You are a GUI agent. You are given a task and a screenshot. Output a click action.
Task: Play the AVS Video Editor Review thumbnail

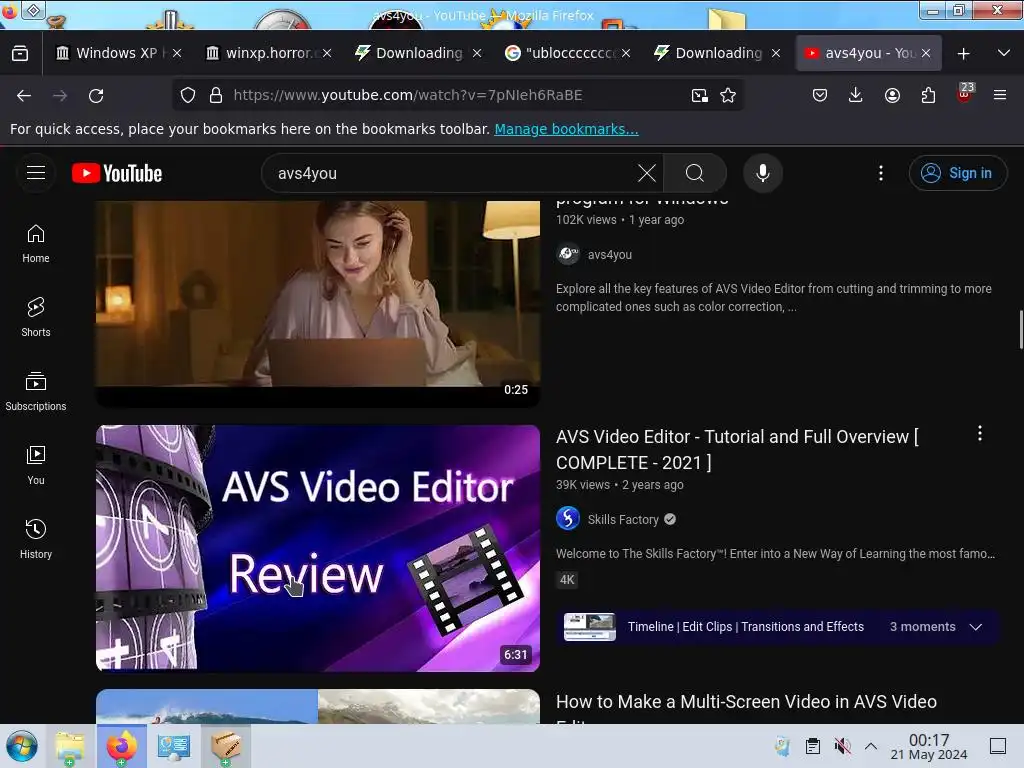click(x=318, y=549)
